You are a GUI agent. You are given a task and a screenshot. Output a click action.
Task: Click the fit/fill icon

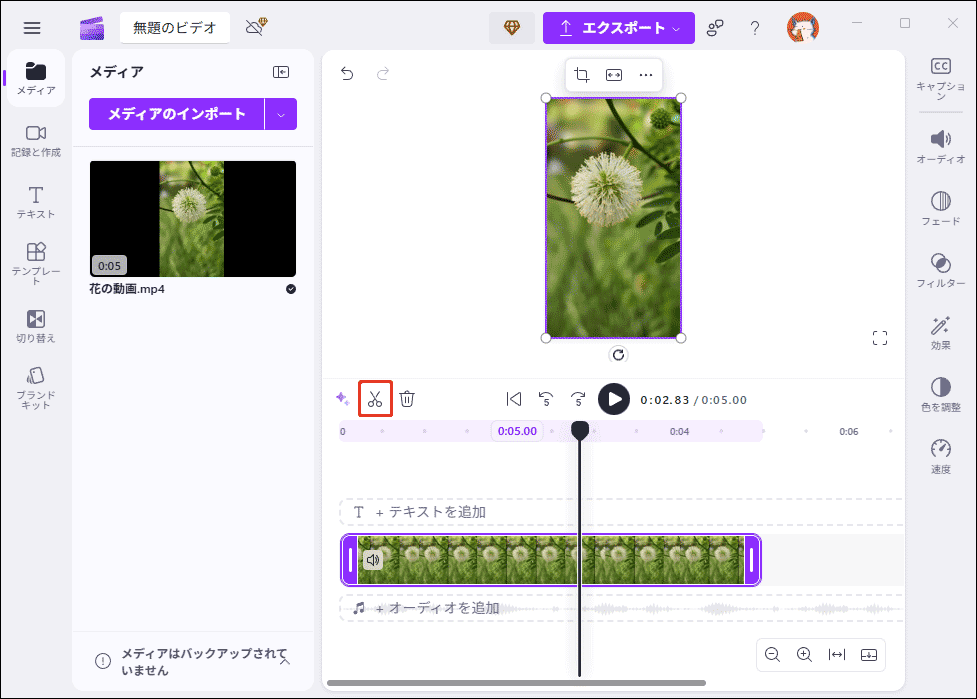[614, 75]
